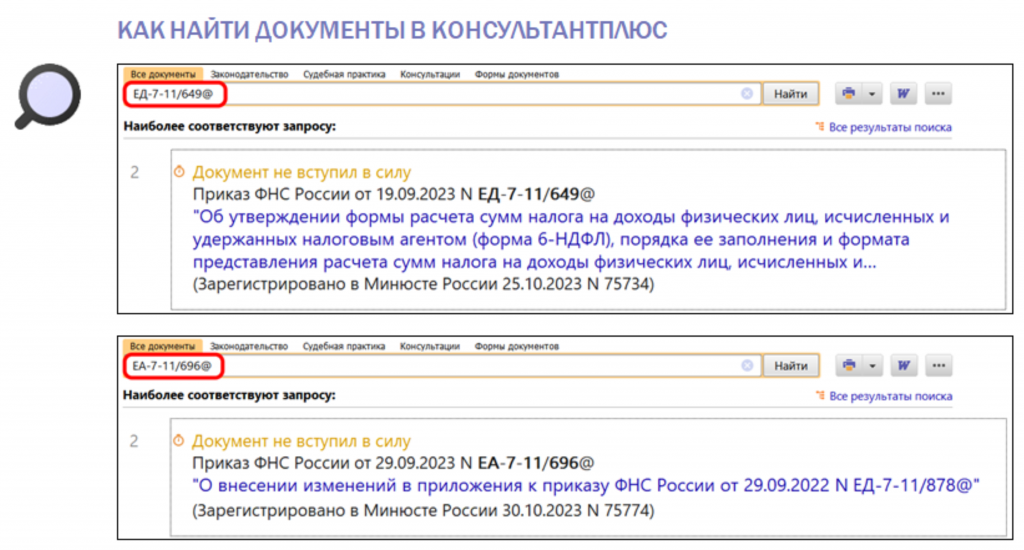The image size is (1024, 550).
Task: Select the upper panel's Все документы tab
Action: [163, 74]
